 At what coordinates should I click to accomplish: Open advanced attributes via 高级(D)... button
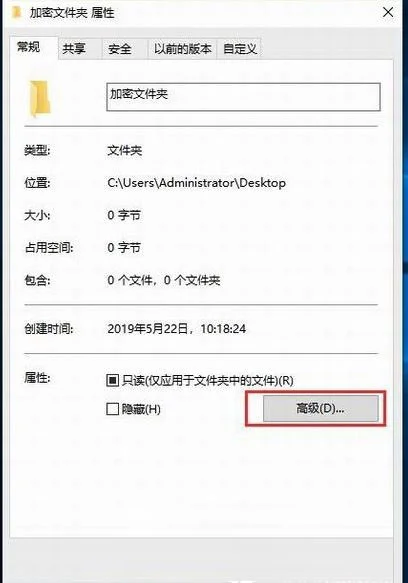(321, 408)
